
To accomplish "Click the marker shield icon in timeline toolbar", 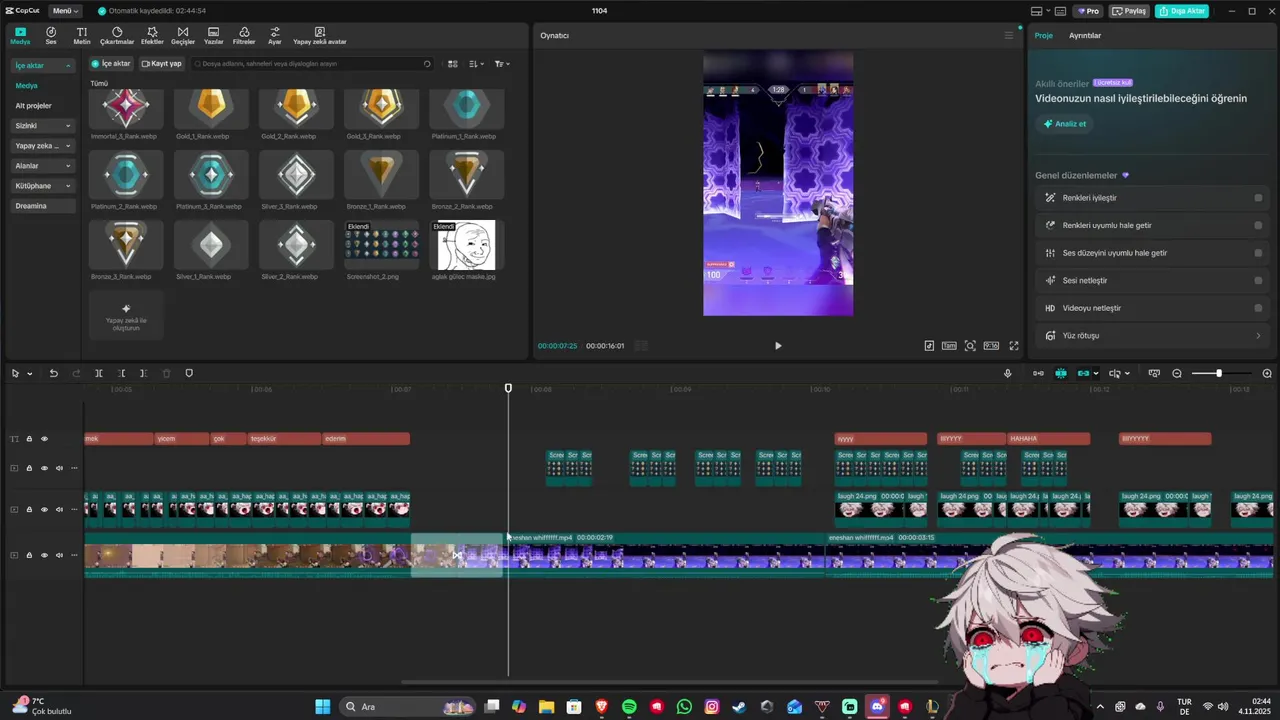I will pos(189,373).
